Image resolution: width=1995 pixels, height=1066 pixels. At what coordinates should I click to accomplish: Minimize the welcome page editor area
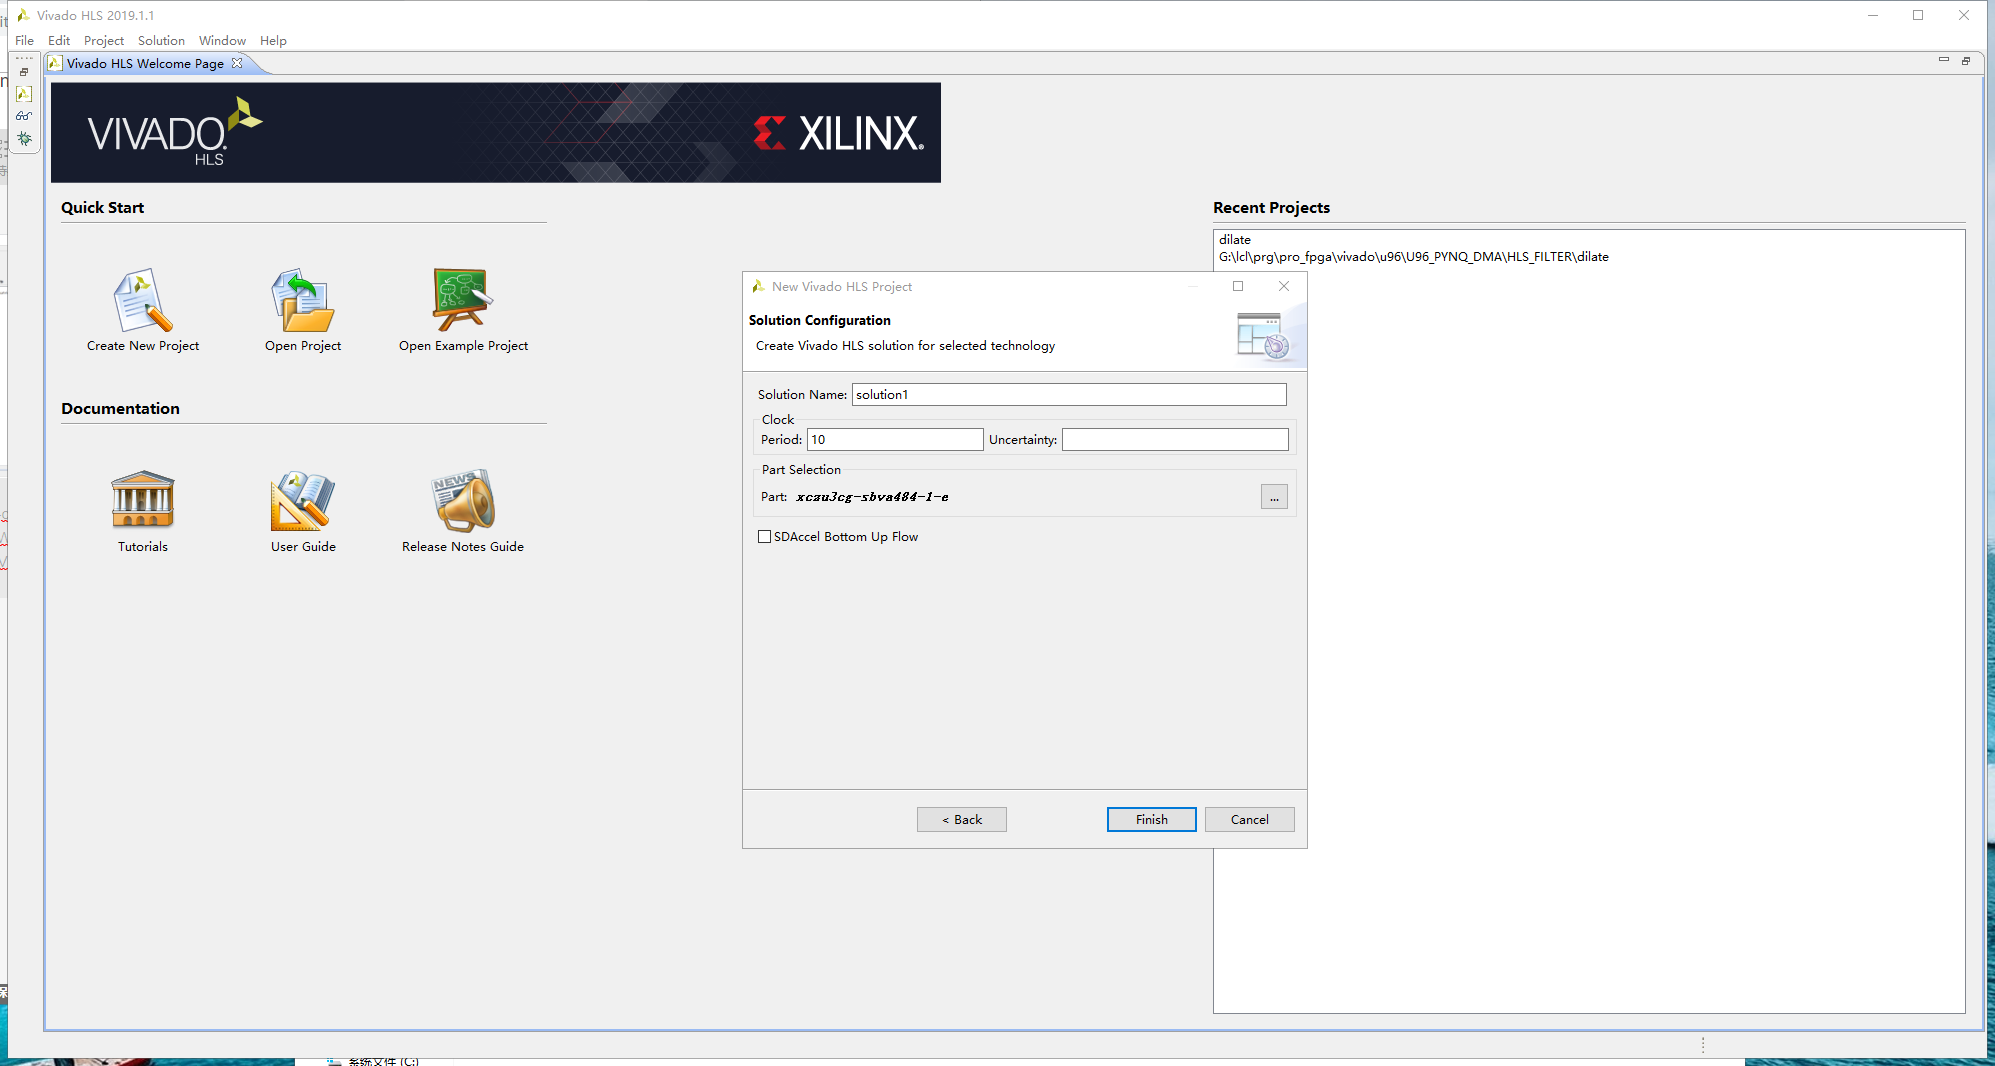pyautogui.click(x=1944, y=61)
